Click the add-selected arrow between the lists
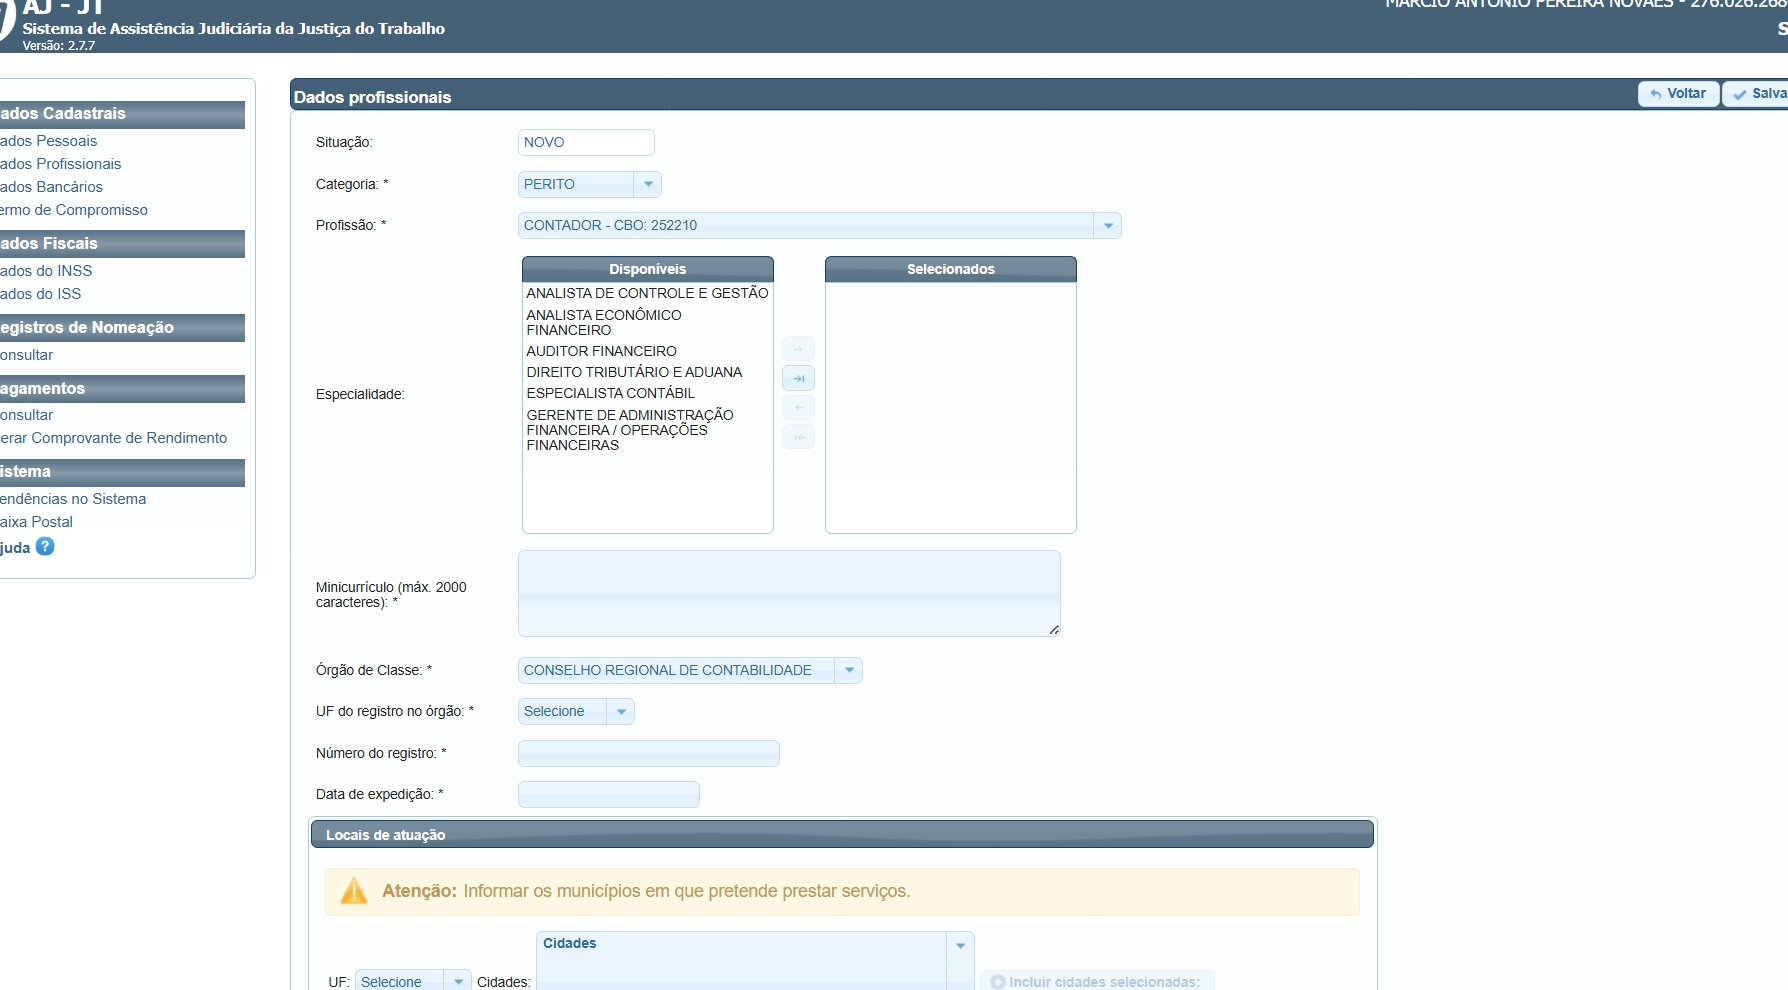The width and height of the screenshot is (1788, 990). [798, 349]
